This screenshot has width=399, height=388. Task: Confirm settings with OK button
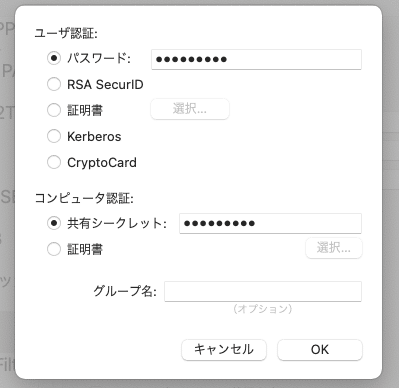(x=320, y=350)
